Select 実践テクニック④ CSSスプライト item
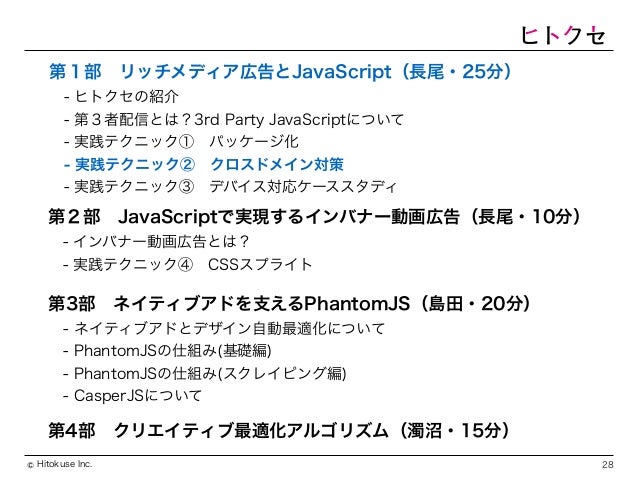 pos(188,265)
